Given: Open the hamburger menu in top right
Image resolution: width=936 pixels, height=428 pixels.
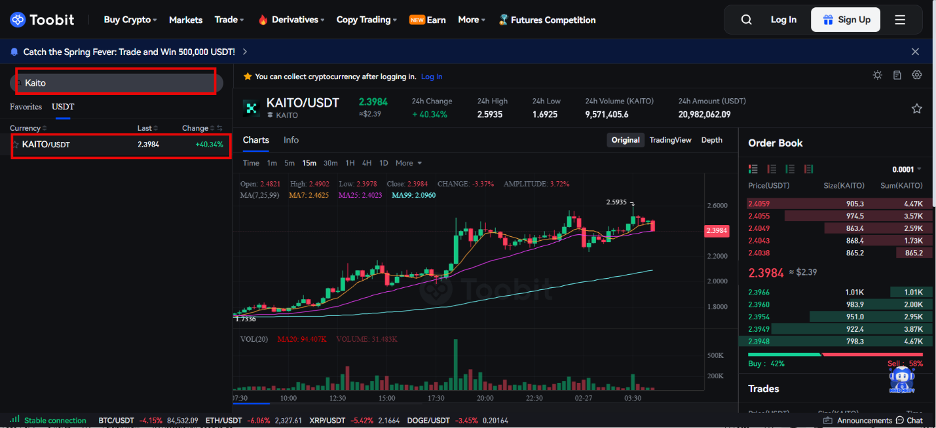Looking at the screenshot, I should 900,20.
